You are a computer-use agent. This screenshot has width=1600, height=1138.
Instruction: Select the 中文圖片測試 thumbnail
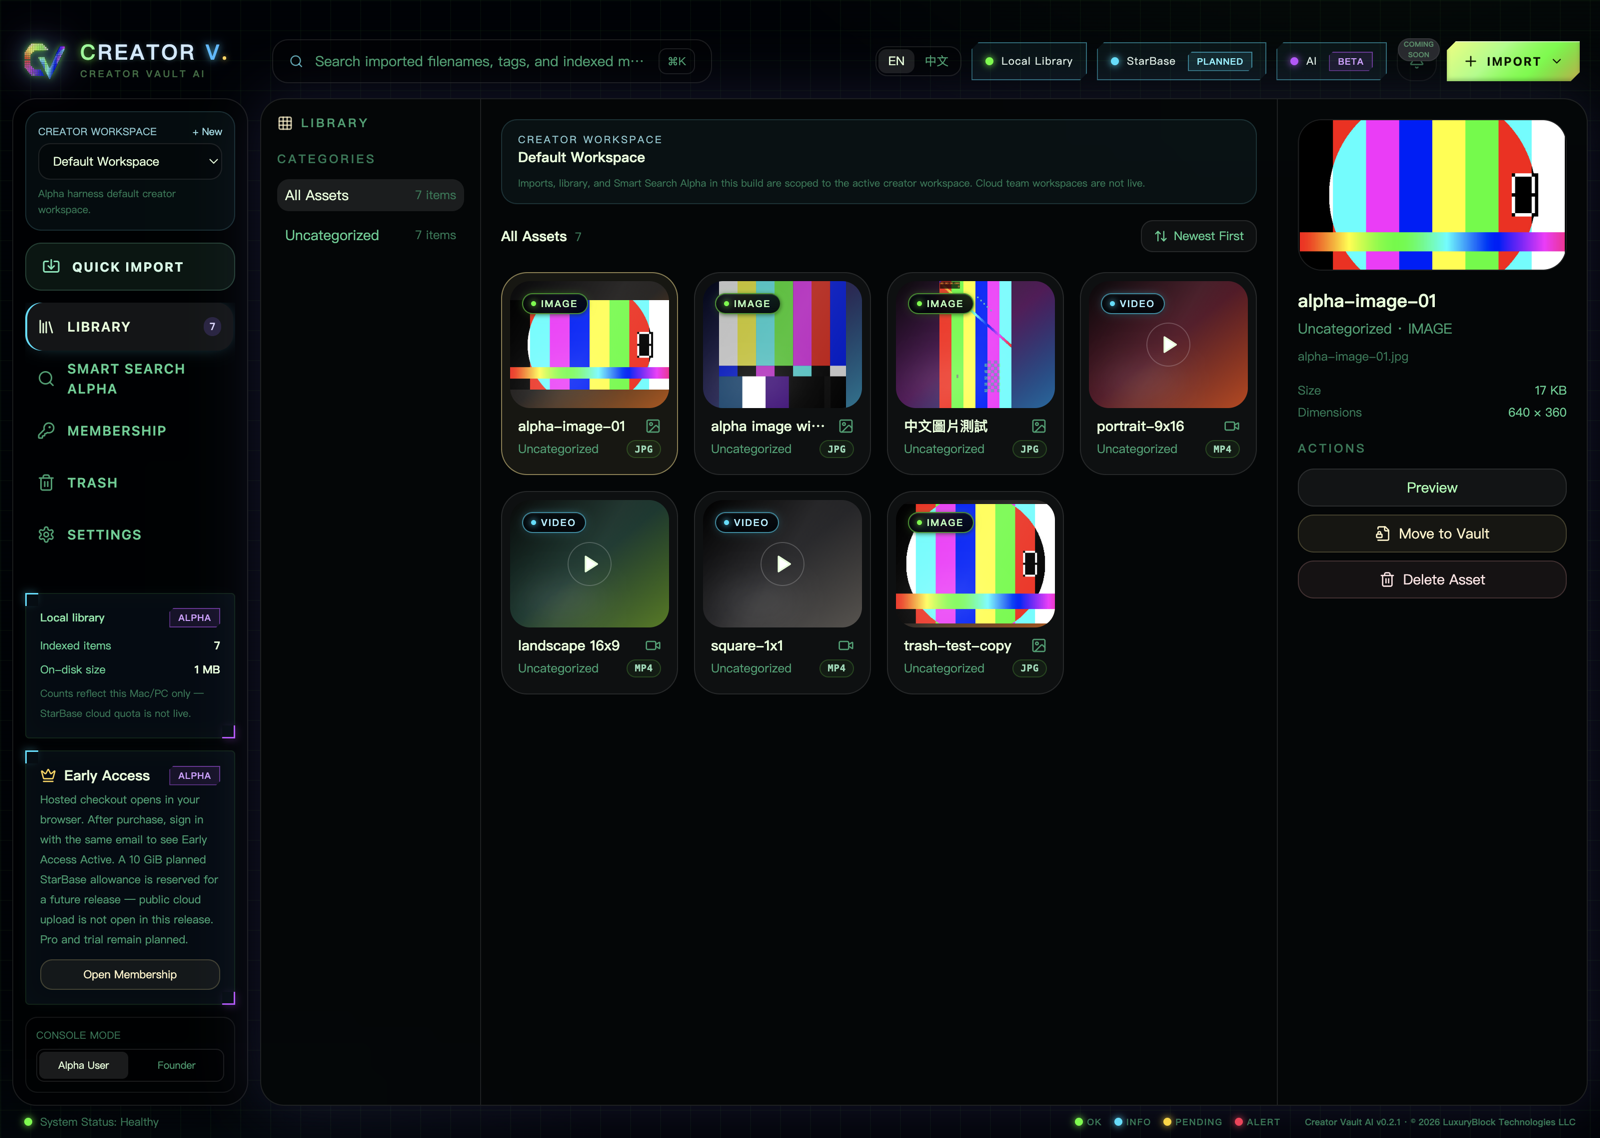[x=976, y=345]
